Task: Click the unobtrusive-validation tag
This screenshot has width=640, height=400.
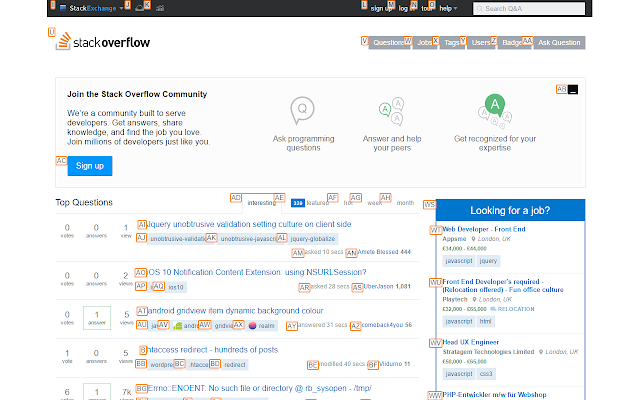Action: pyautogui.click(x=177, y=239)
